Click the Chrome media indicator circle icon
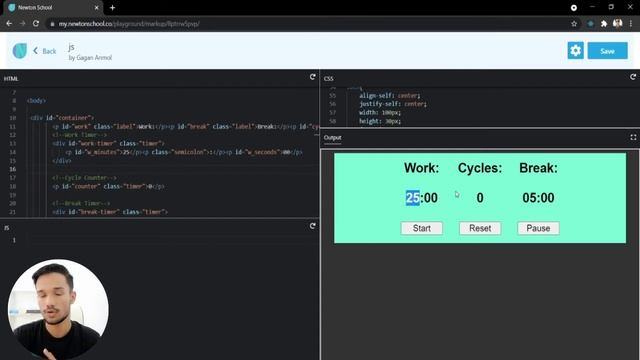The height and width of the screenshot is (360, 640). pyautogui.click(x=574, y=7)
